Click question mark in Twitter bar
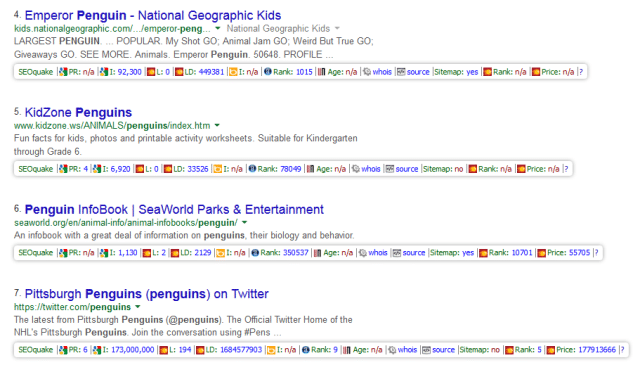 [623, 350]
